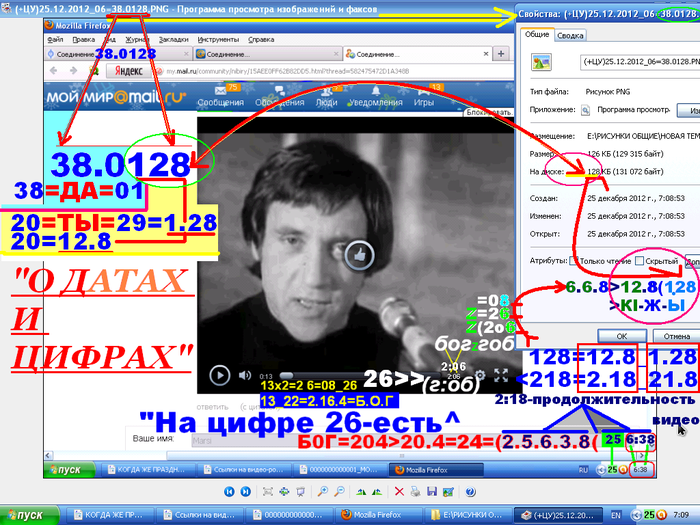Screen dimensions: 700x525
Task: Open Справка menu in Firefox window
Action: point(261,39)
